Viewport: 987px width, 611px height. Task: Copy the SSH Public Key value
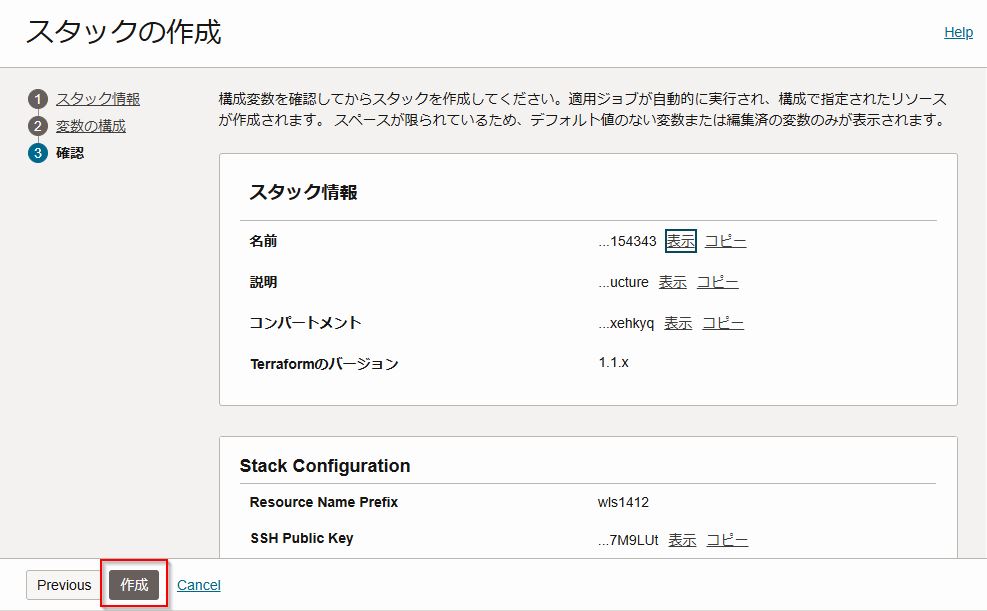tap(727, 540)
